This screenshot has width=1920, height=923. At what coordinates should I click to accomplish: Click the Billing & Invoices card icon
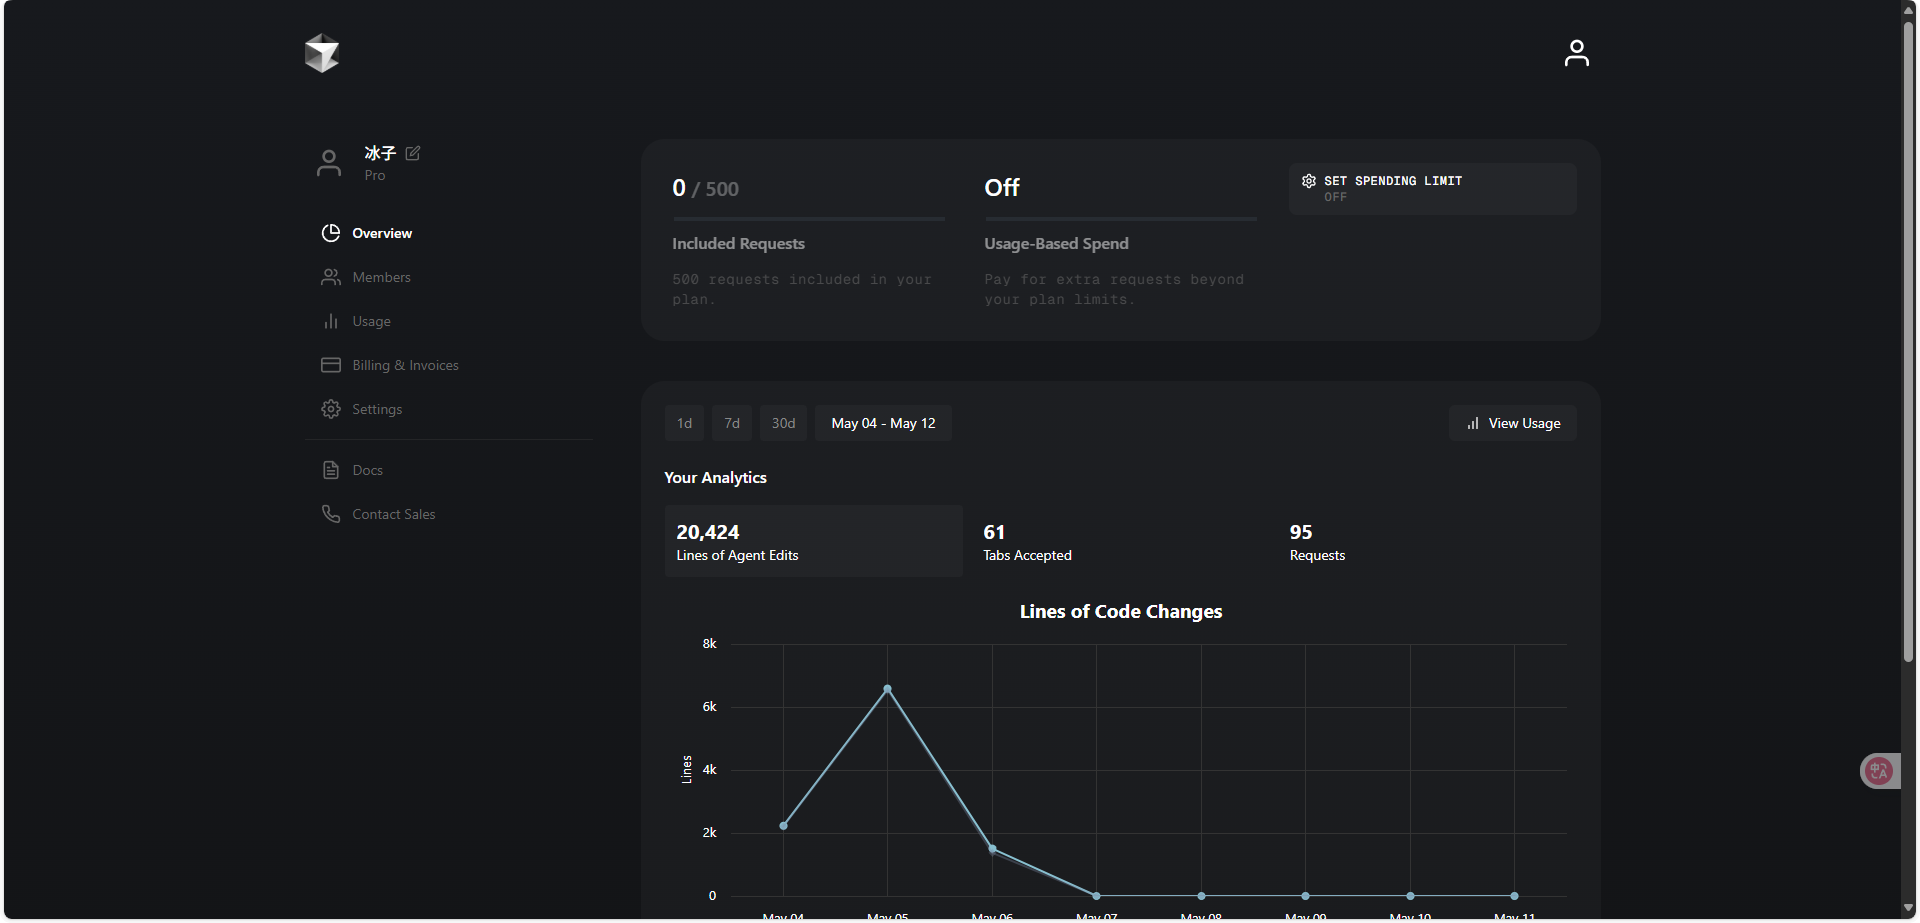(x=331, y=365)
